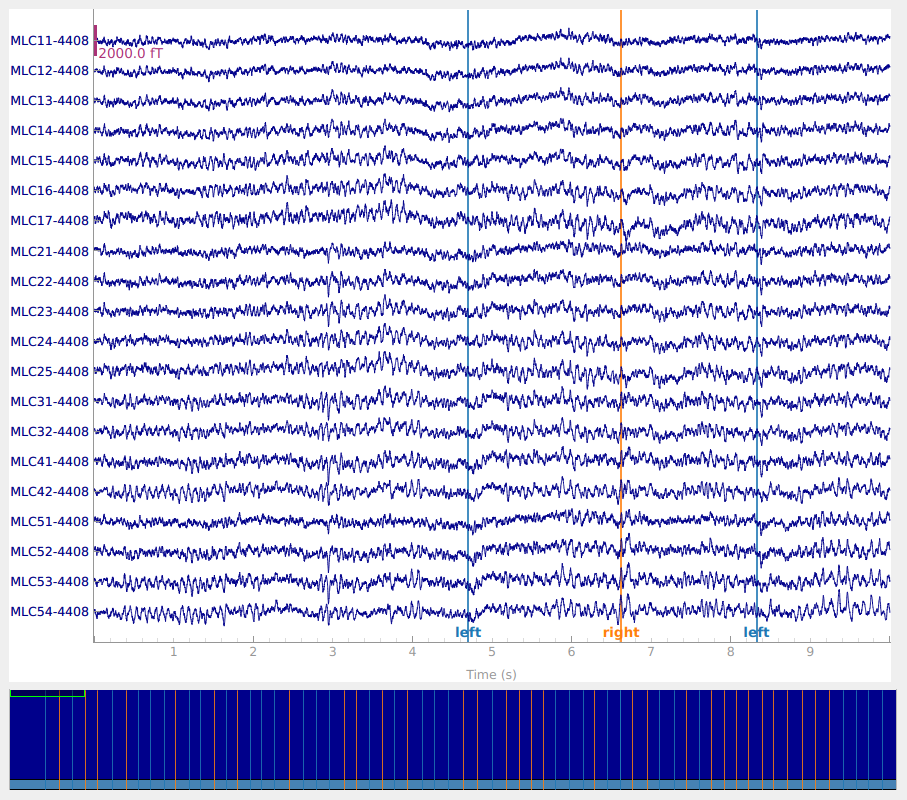Screen dimensions: 907x800
Task: Click the last "left" annotation label
Action: click(x=756, y=633)
